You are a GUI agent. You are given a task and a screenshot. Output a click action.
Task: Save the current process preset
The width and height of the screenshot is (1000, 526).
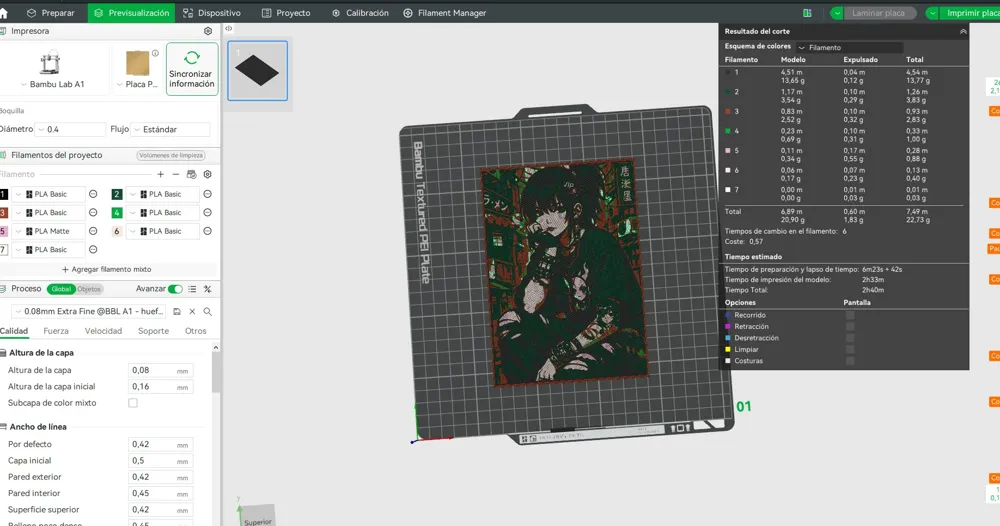(177, 311)
